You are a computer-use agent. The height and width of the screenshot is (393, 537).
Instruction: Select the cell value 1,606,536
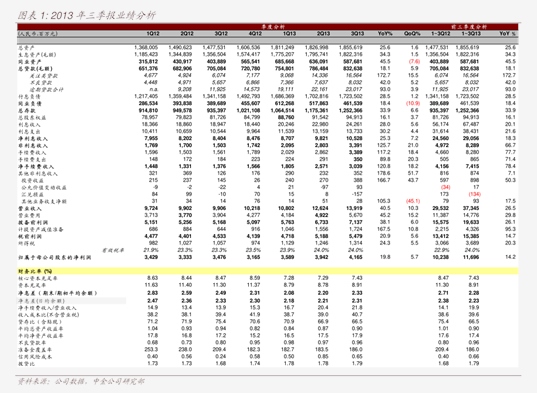point(248,48)
